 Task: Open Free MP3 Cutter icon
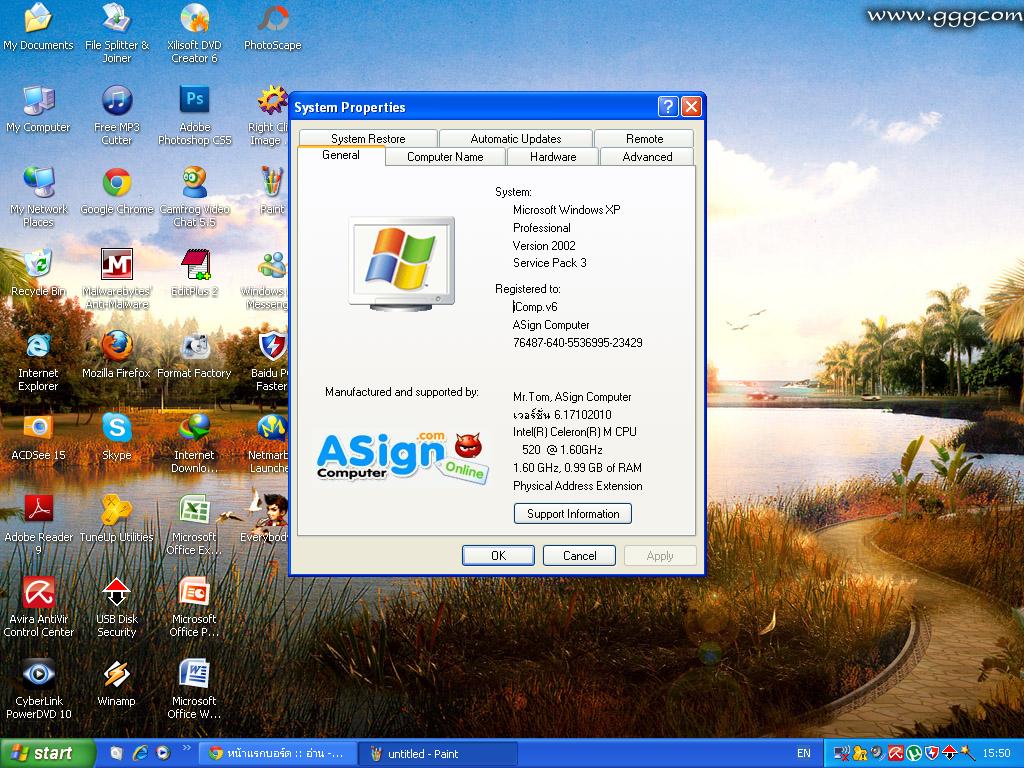tap(116, 116)
